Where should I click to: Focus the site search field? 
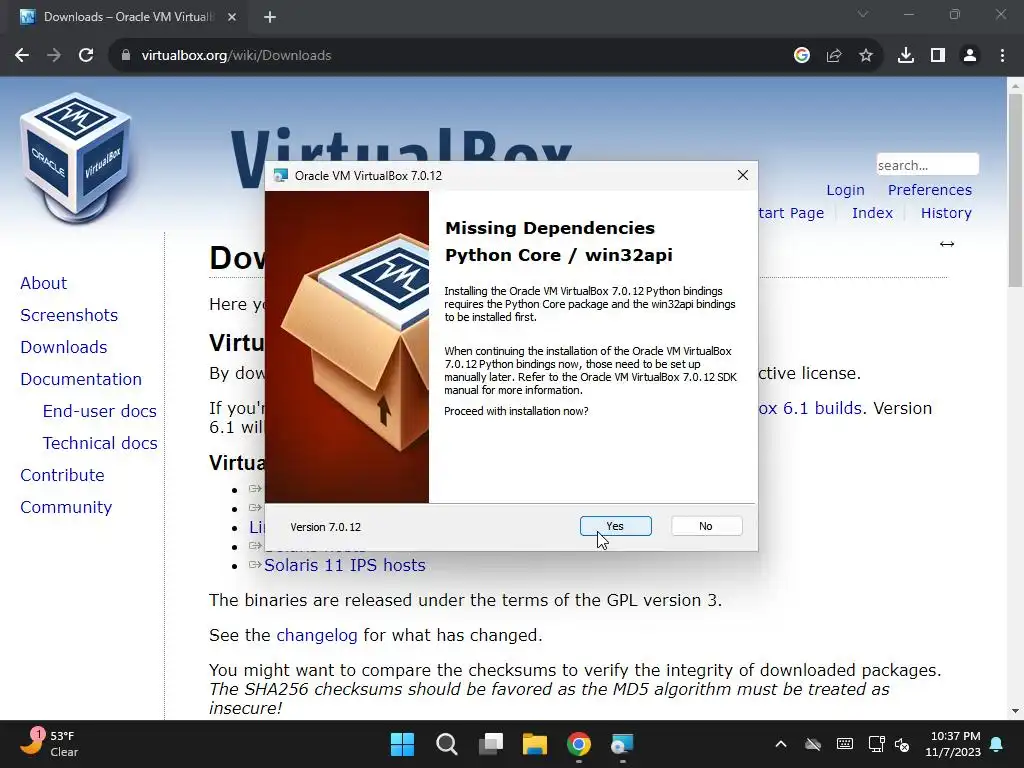[x=927, y=165]
